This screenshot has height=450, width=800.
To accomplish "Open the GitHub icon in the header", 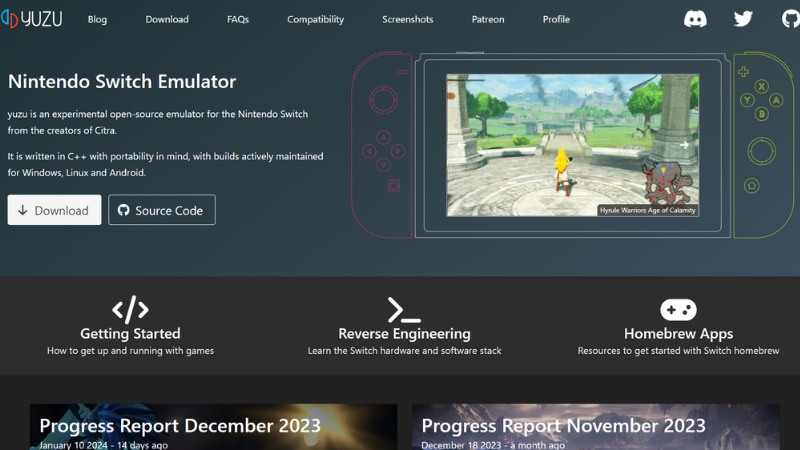I will pyautogui.click(x=791, y=19).
